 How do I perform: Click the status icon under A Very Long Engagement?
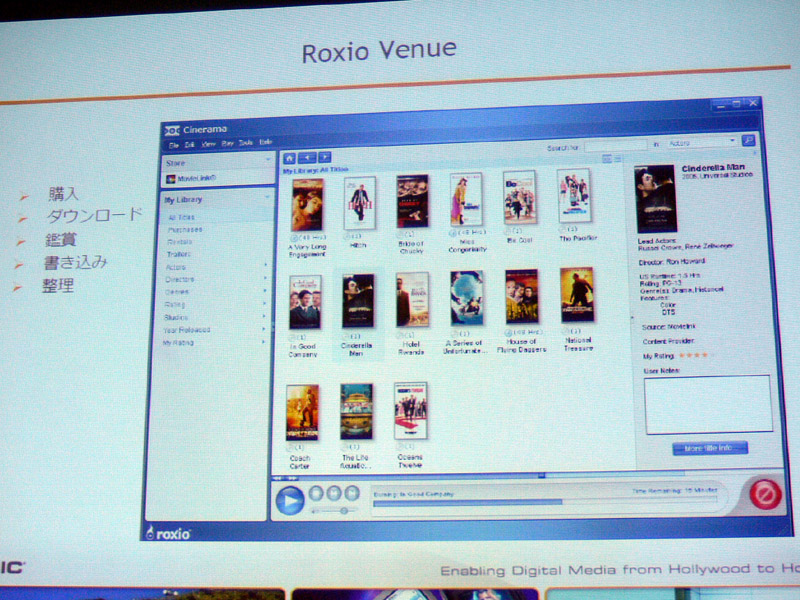[294, 238]
